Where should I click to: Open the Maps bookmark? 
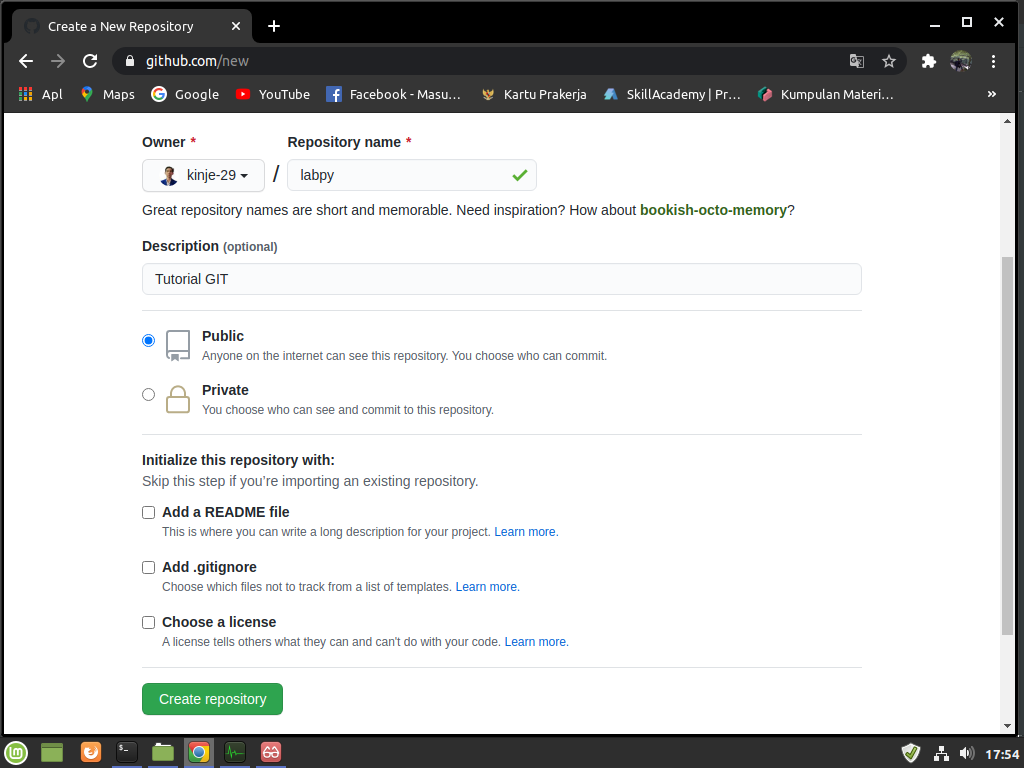pyautogui.click(x=108, y=94)
